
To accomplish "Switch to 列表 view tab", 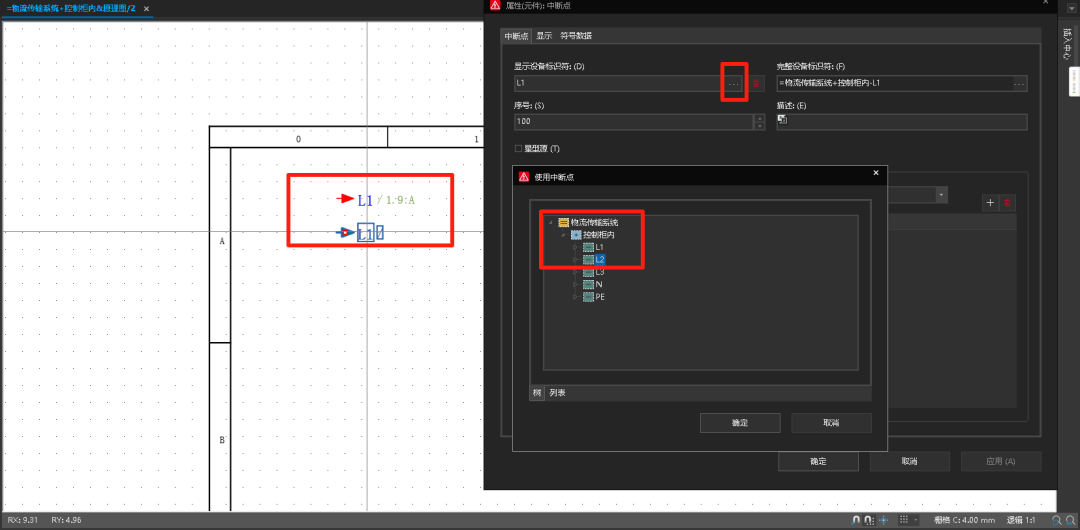I will tap(557, 393).
